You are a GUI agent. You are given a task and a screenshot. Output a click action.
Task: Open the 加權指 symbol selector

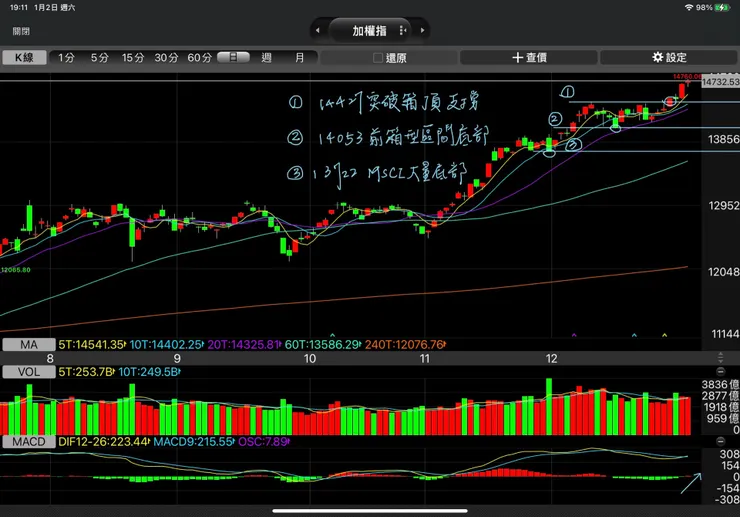369,31
